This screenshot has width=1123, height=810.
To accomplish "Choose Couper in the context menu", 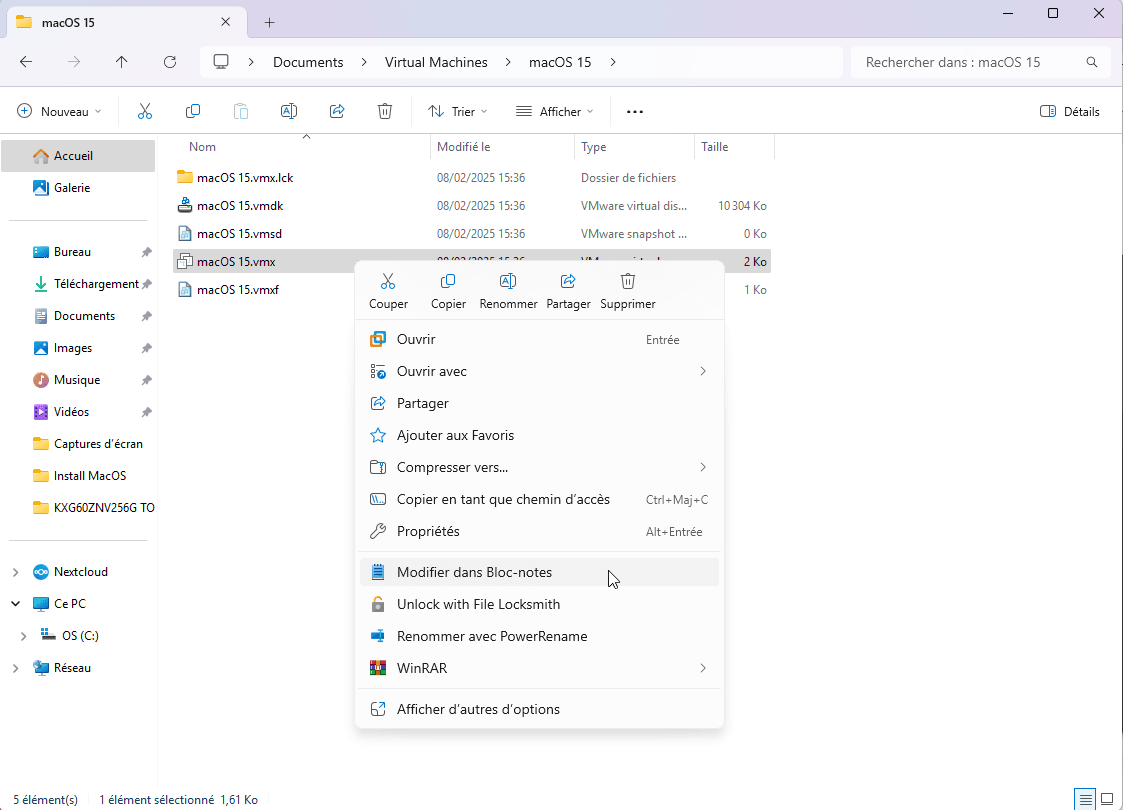I will click(x=388, y=291).
